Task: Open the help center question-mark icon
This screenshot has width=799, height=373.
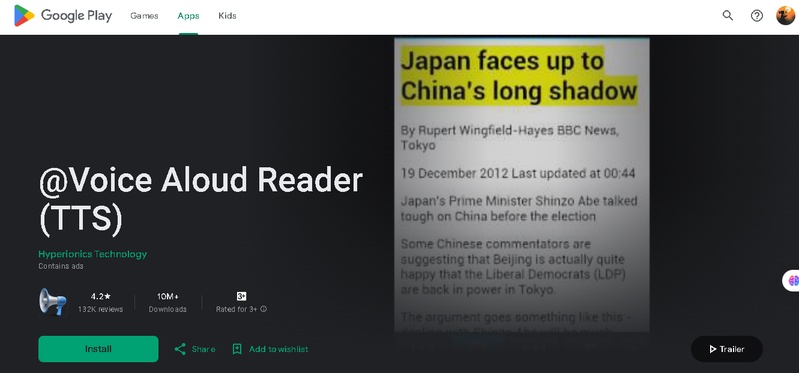Action: pyautogui.click(x=757, y=16)
